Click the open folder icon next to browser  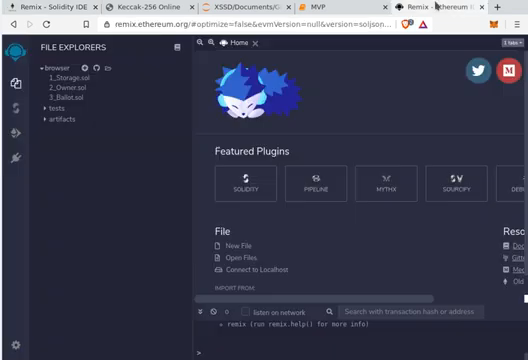coord(108,68)
